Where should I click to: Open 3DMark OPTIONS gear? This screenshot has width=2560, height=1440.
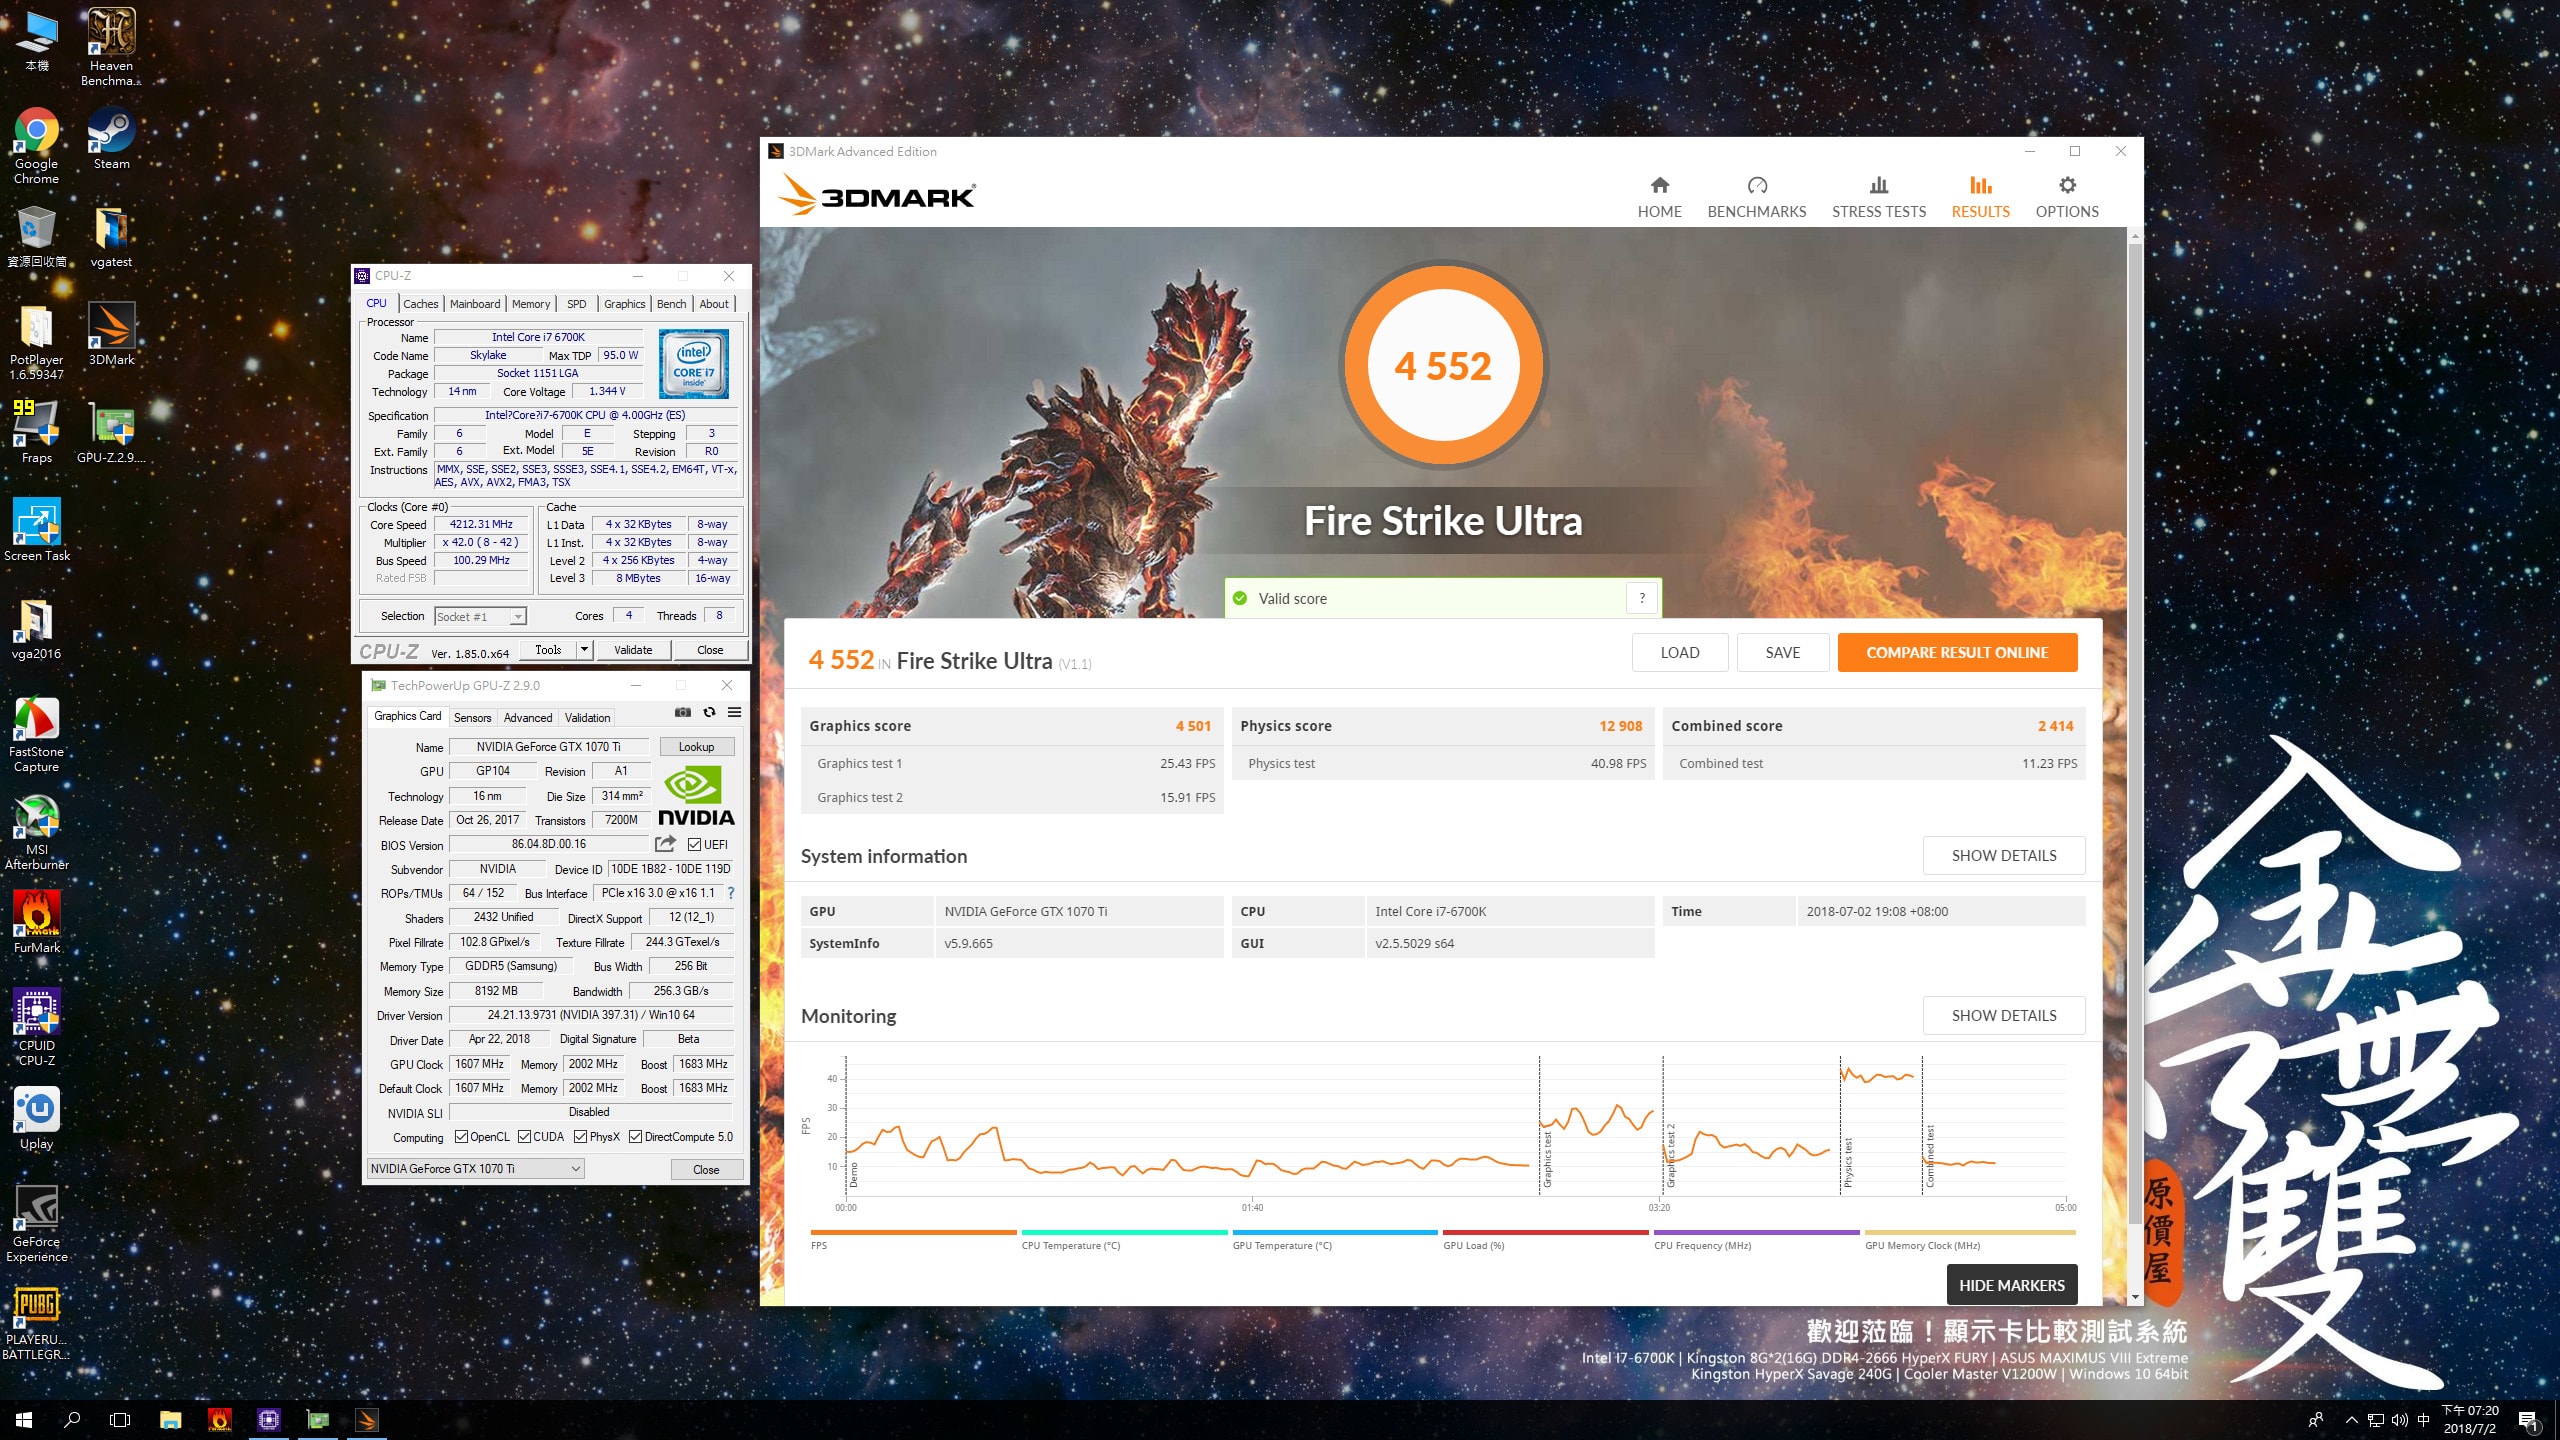(2067, 197)
